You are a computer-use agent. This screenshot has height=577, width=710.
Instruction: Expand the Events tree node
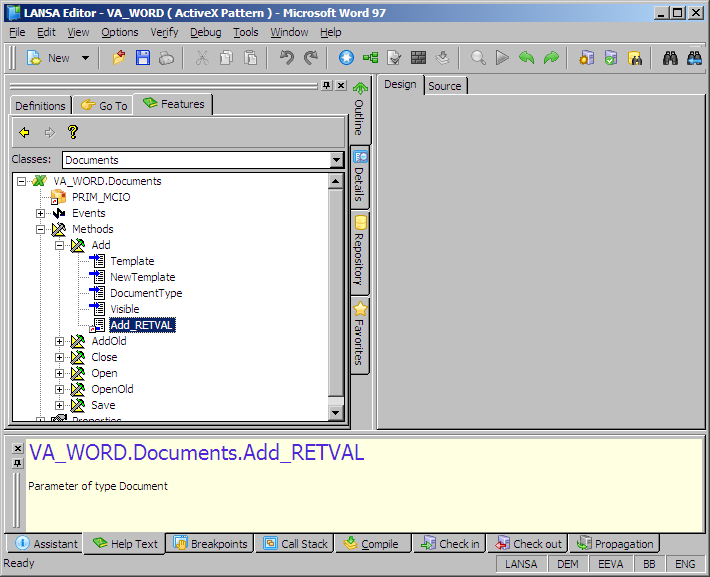(x=41, y=213)
